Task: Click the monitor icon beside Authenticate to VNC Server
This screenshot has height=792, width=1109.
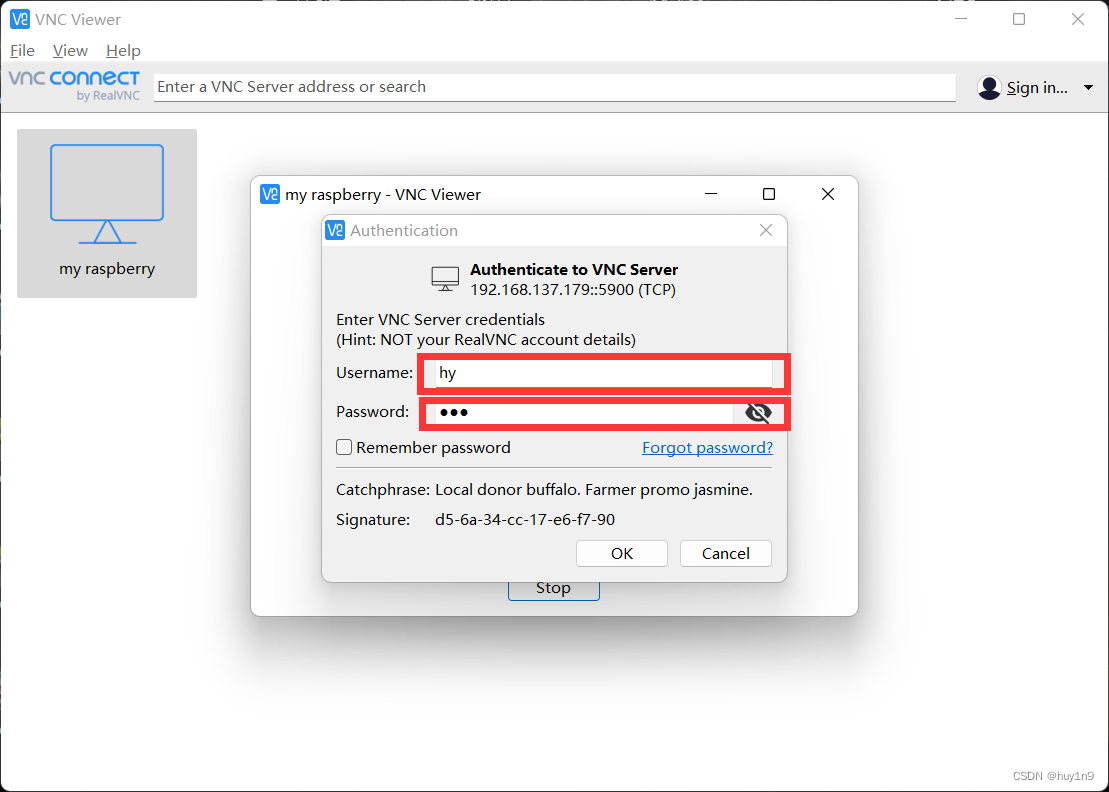Action: coord(445,279)
